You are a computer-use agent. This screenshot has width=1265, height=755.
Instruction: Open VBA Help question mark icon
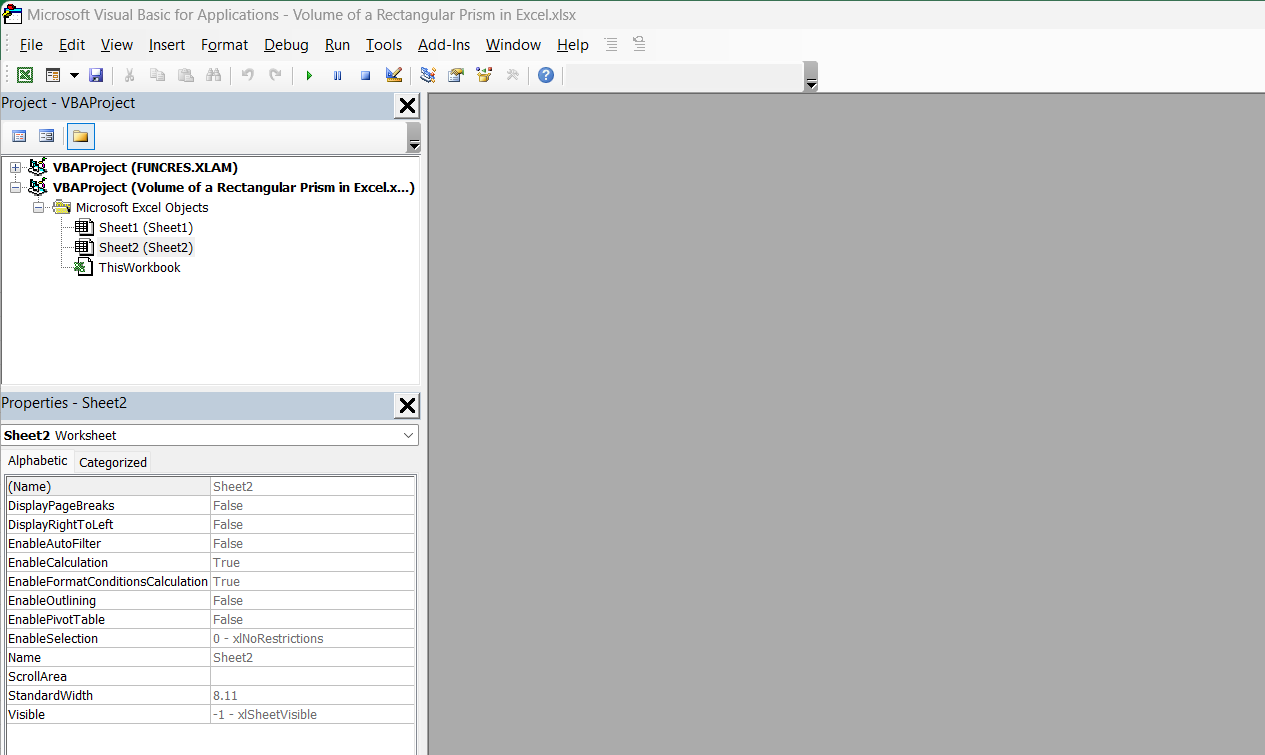pyautogui.click(x=546, y=75)
